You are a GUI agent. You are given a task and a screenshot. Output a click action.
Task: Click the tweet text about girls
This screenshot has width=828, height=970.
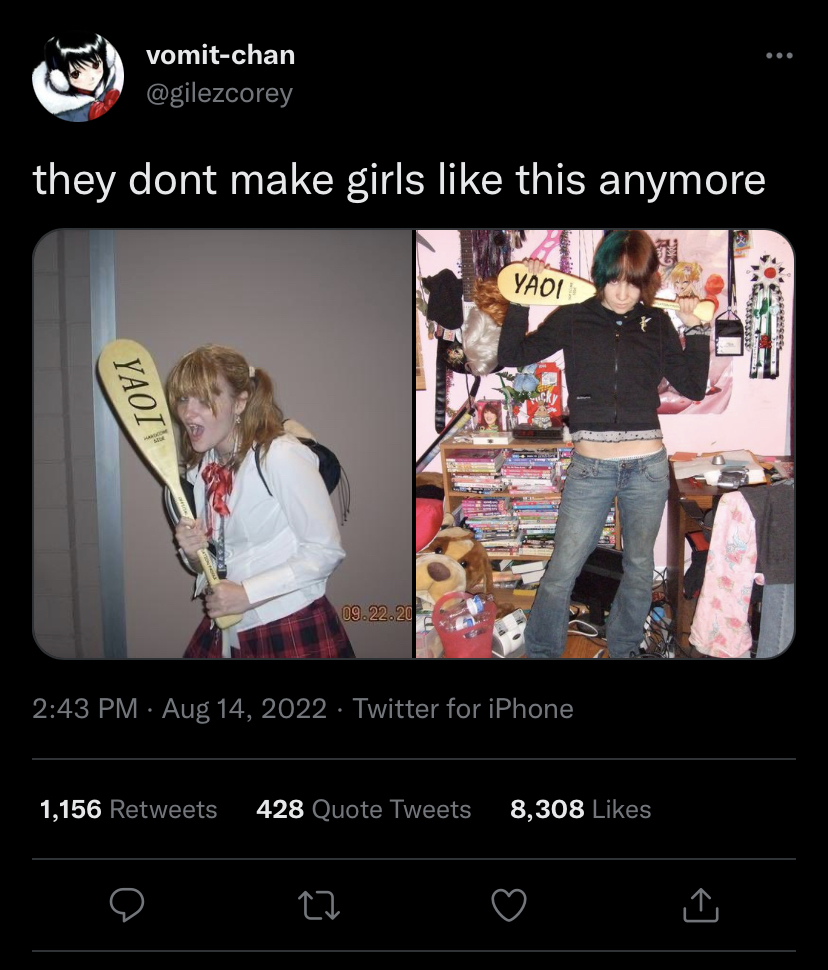(399, 180)
